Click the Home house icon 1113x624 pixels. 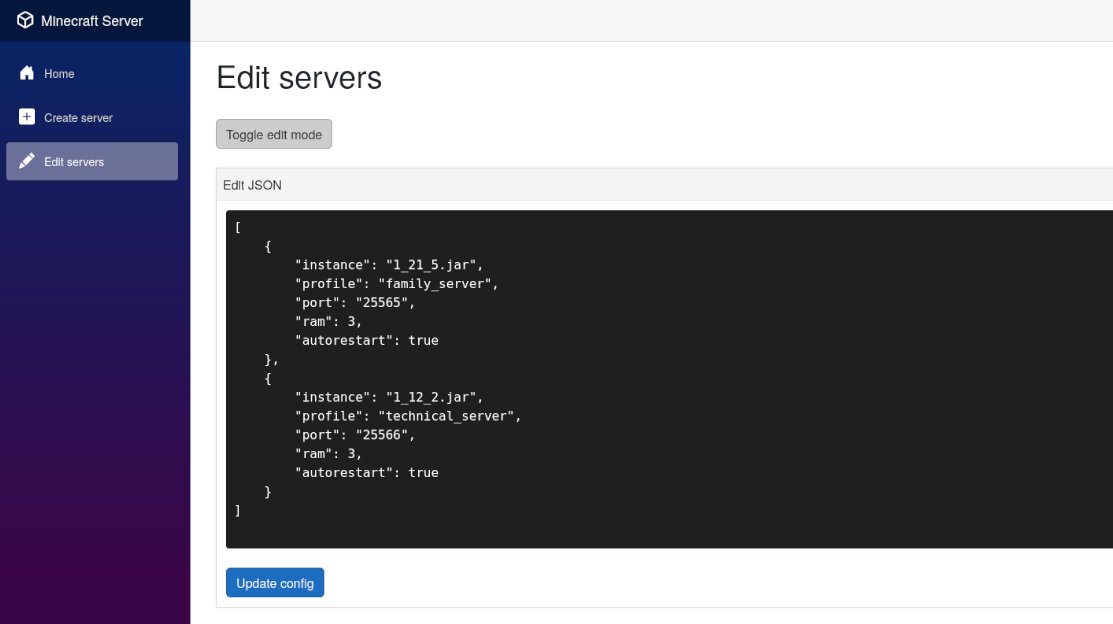[27, 73]
